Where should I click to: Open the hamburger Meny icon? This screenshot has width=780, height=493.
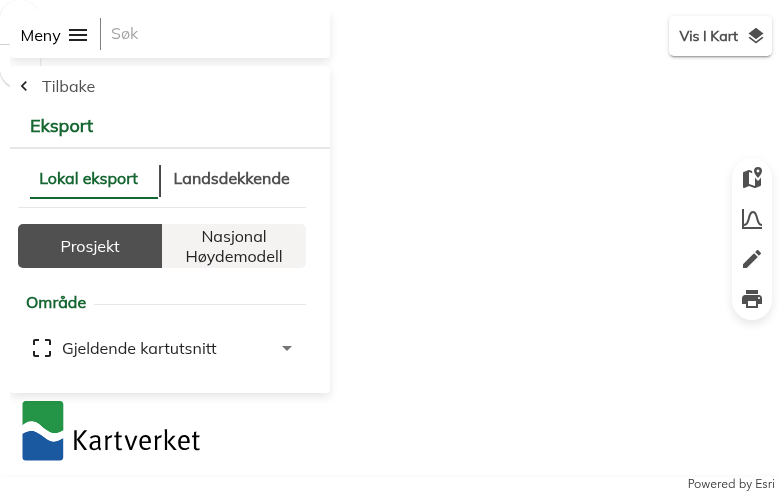click(x=78, y=36)
